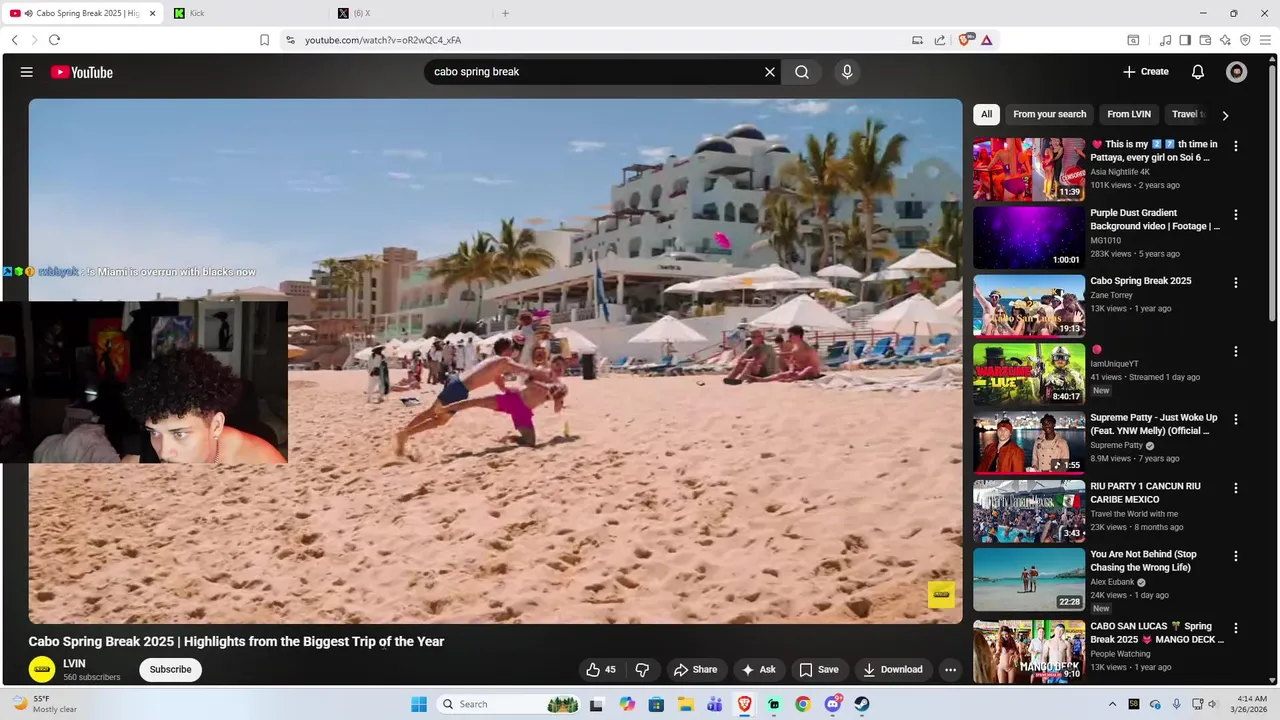Download the video

coord(893,670)
